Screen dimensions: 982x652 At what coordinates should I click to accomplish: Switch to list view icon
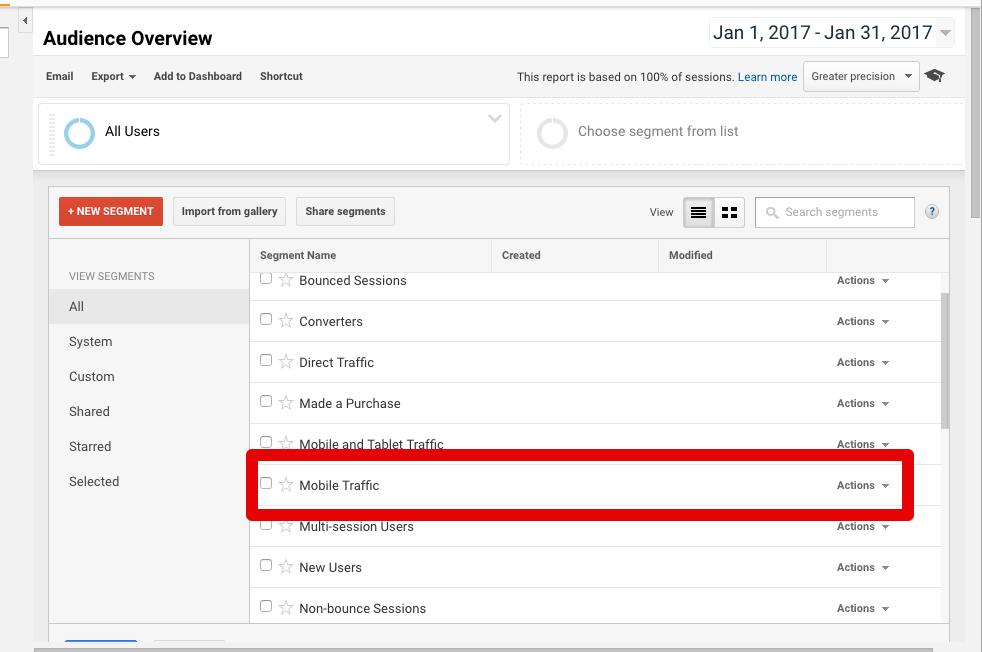(698, 212)
